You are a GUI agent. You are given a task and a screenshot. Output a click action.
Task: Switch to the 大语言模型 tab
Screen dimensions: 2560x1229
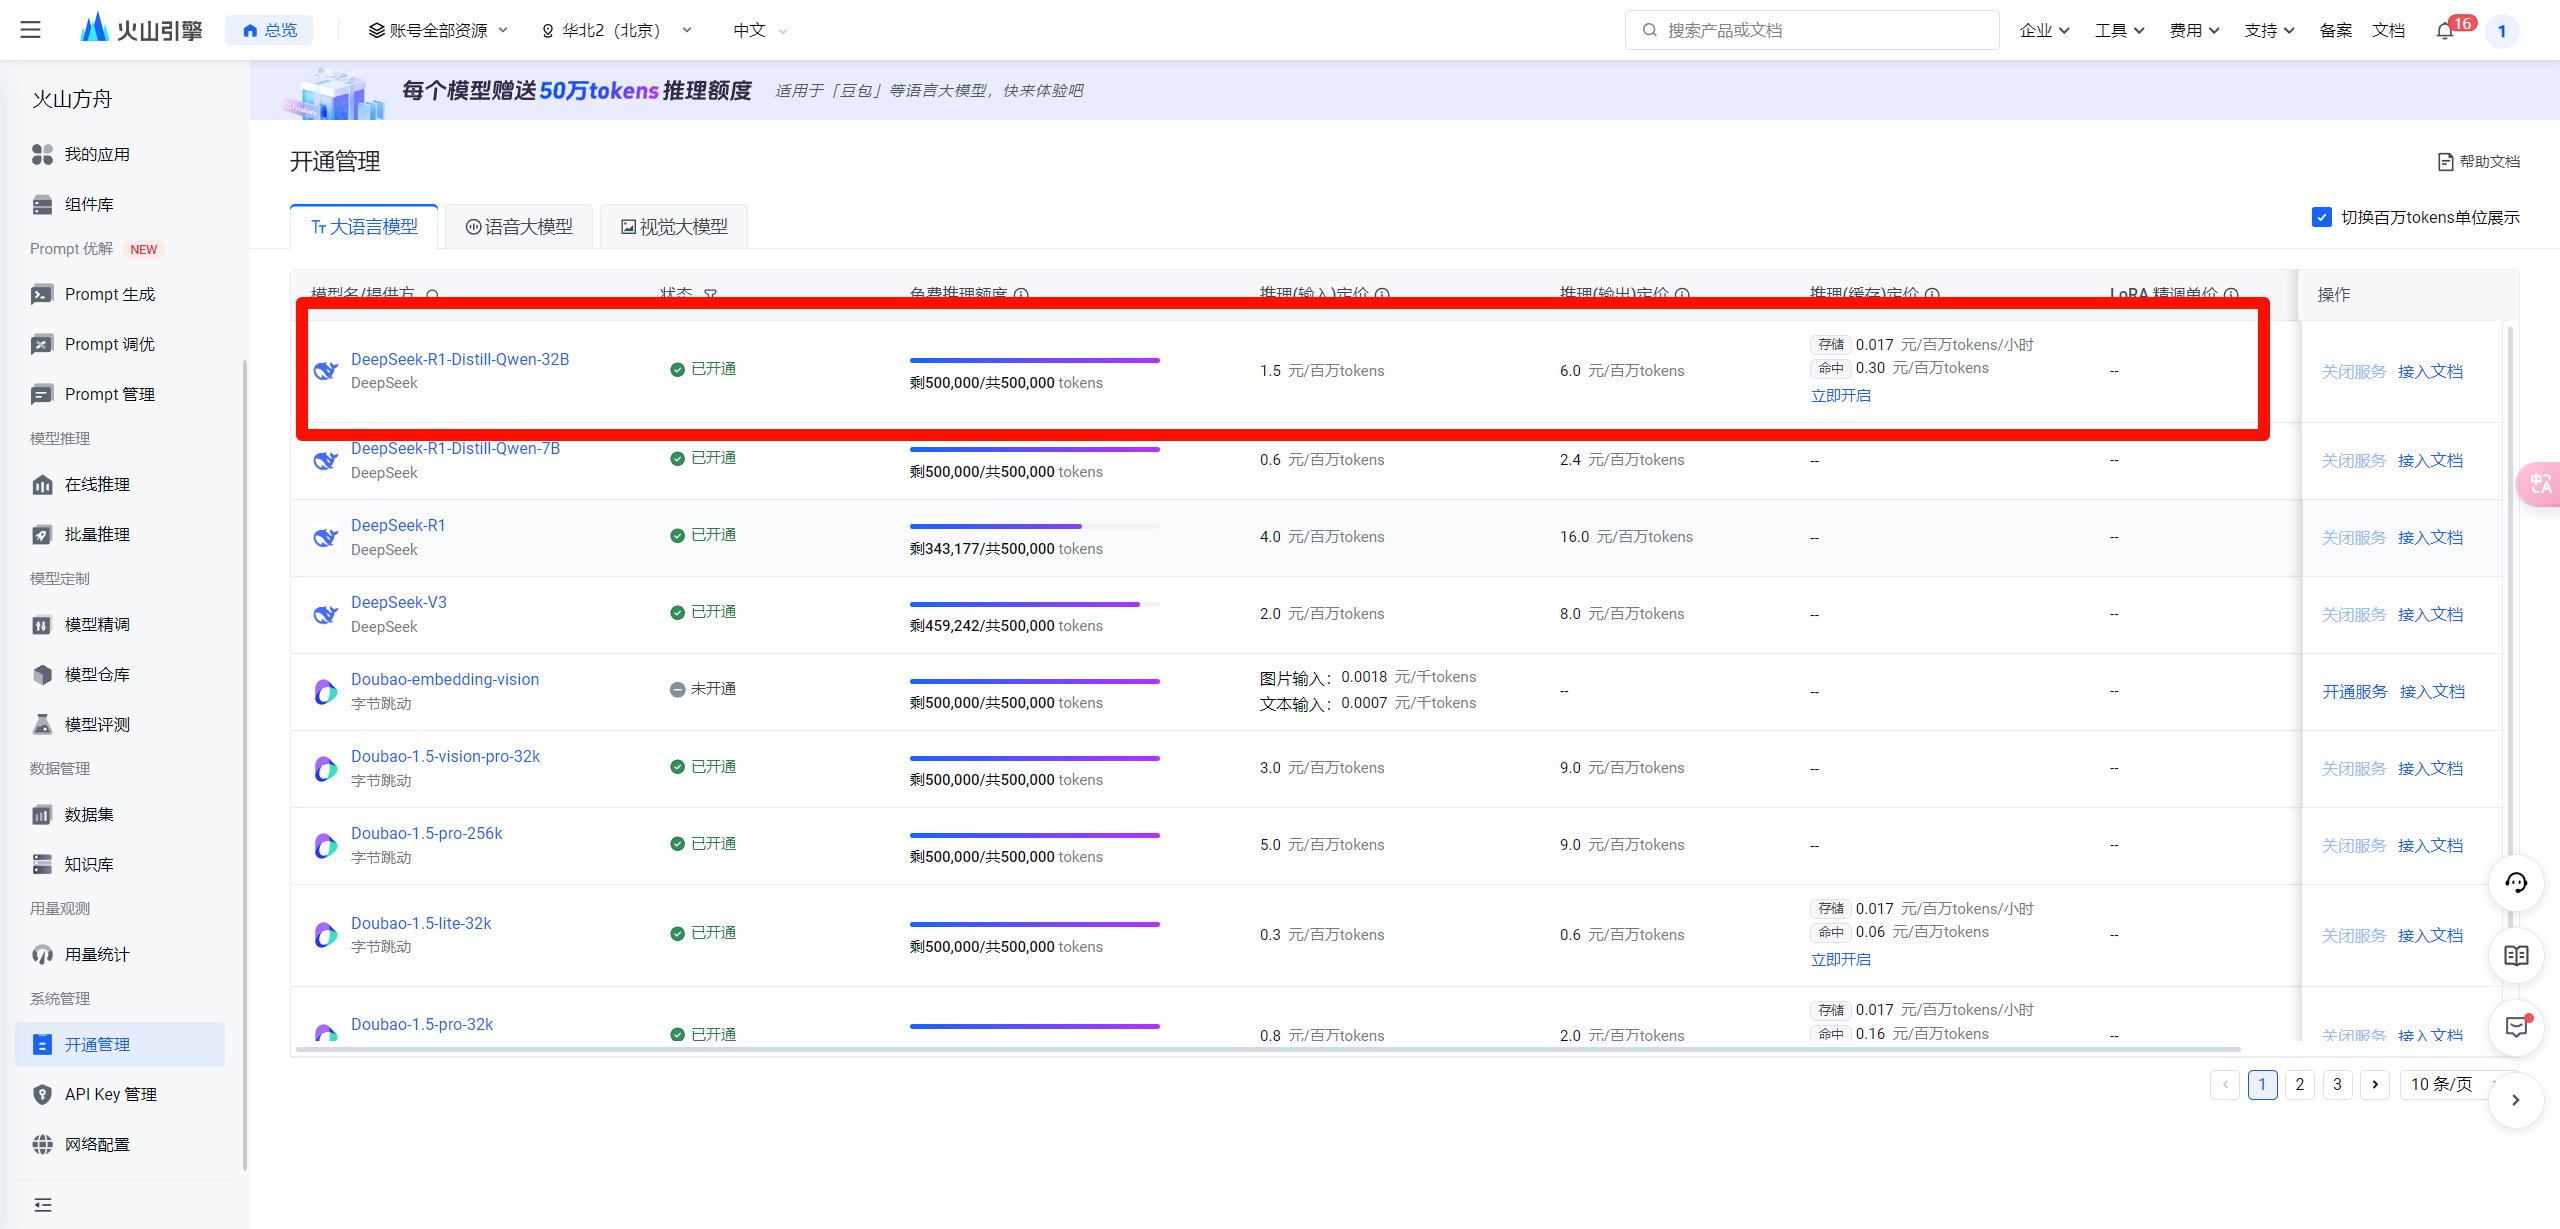364,227
